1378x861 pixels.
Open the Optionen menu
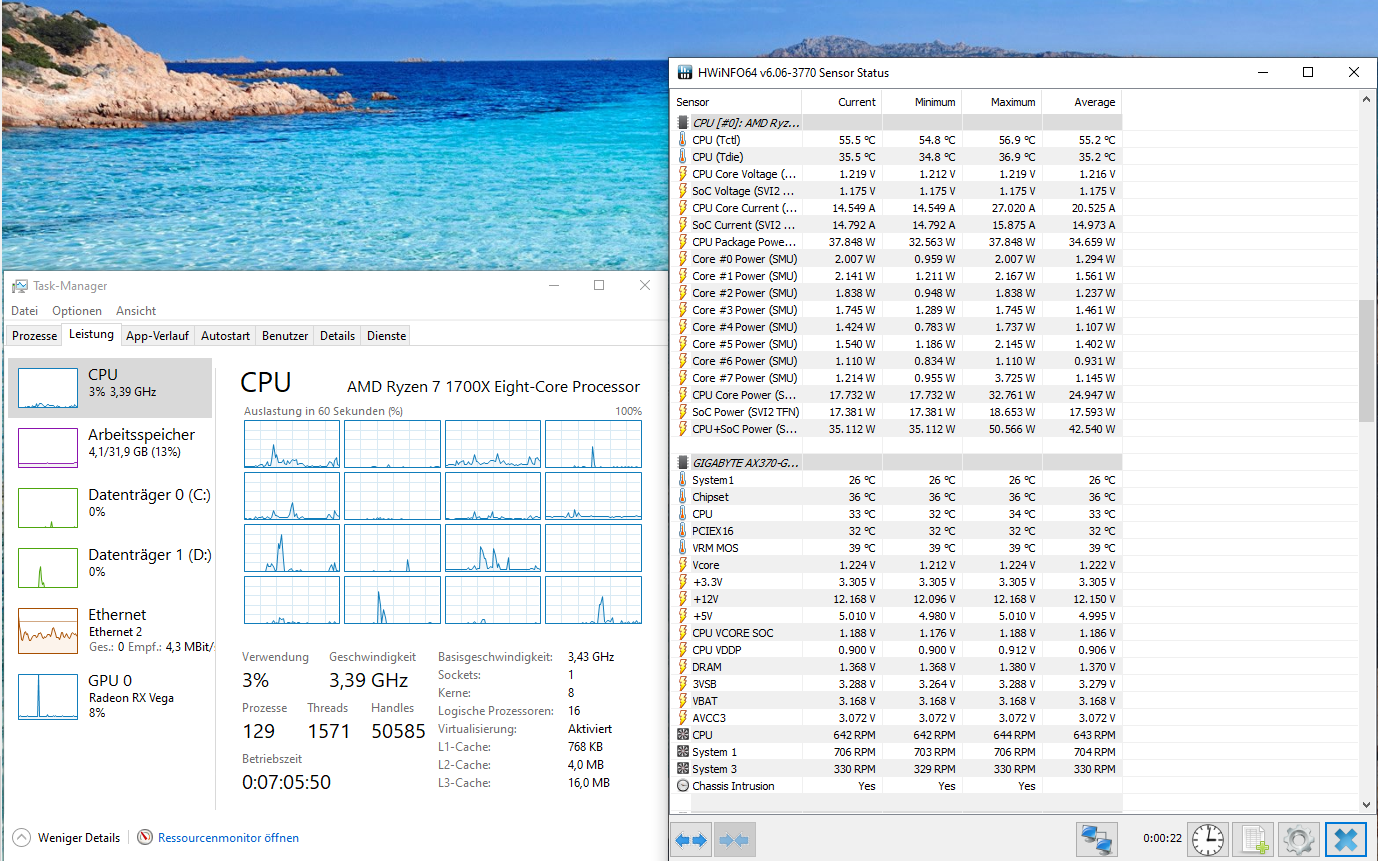(77, 311)
